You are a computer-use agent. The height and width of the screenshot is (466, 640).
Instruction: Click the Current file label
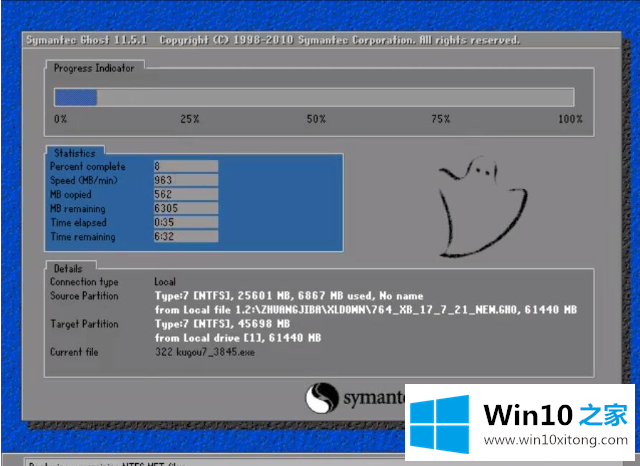tap(74, 352)
